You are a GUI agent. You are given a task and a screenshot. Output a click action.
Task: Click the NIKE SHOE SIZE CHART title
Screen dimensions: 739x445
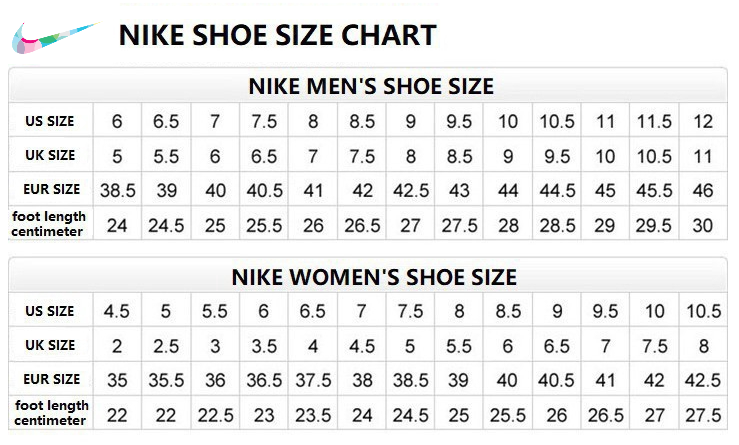click(x=278, y=35)
